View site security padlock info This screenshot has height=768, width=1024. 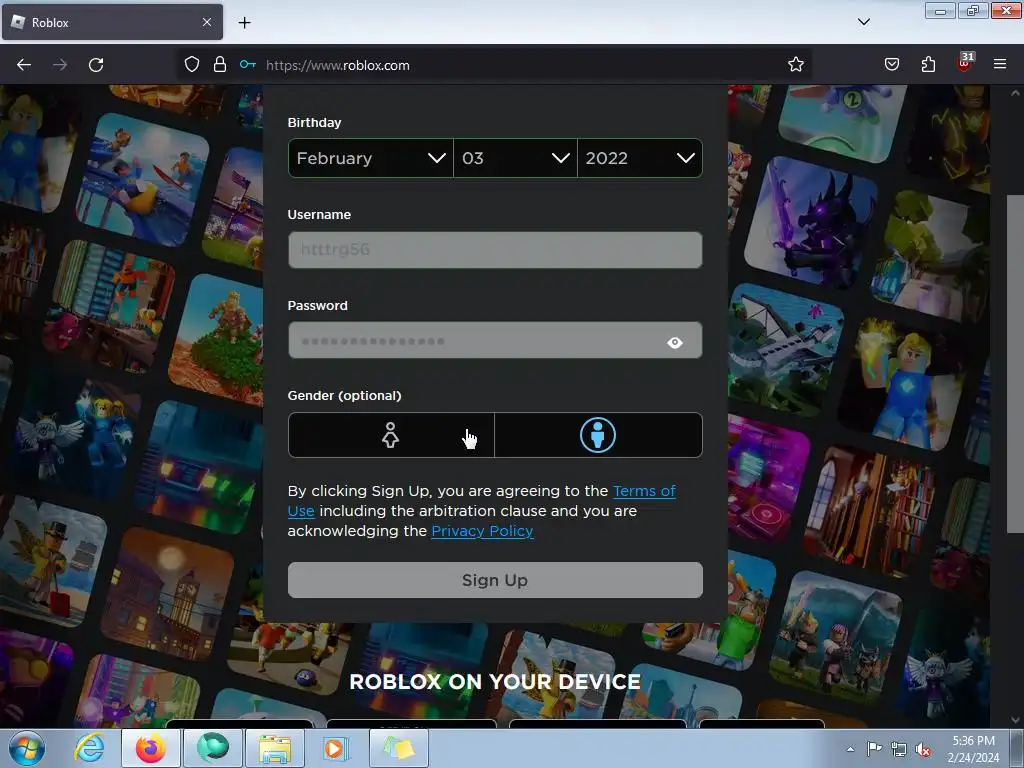click(x=220, y=65)
